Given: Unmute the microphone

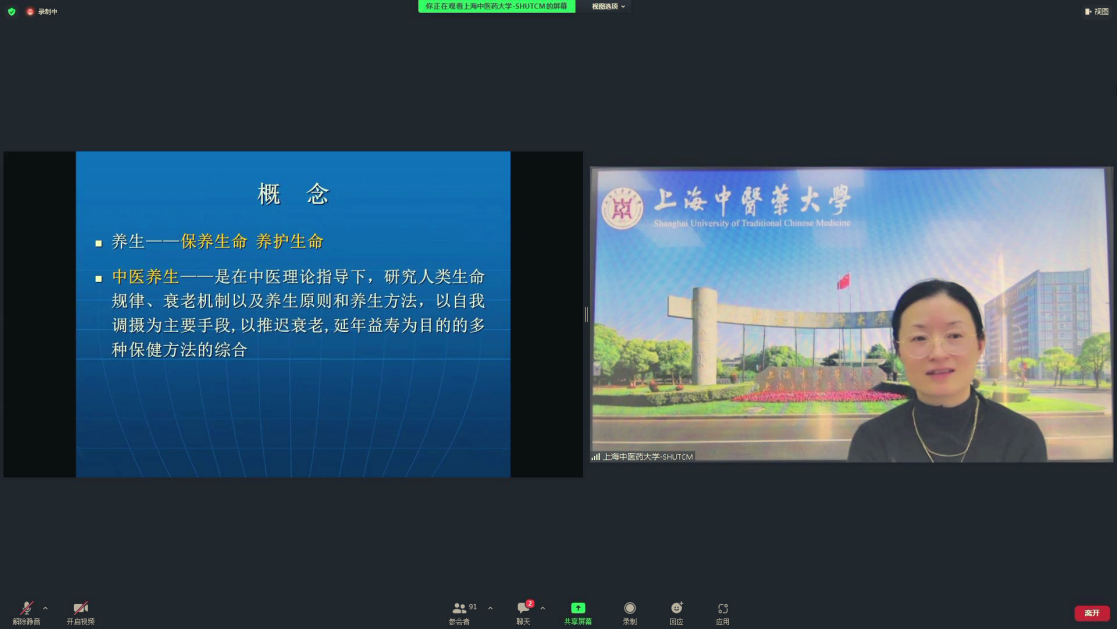Looking at the screenshot, I should click(x=26, y=609).
